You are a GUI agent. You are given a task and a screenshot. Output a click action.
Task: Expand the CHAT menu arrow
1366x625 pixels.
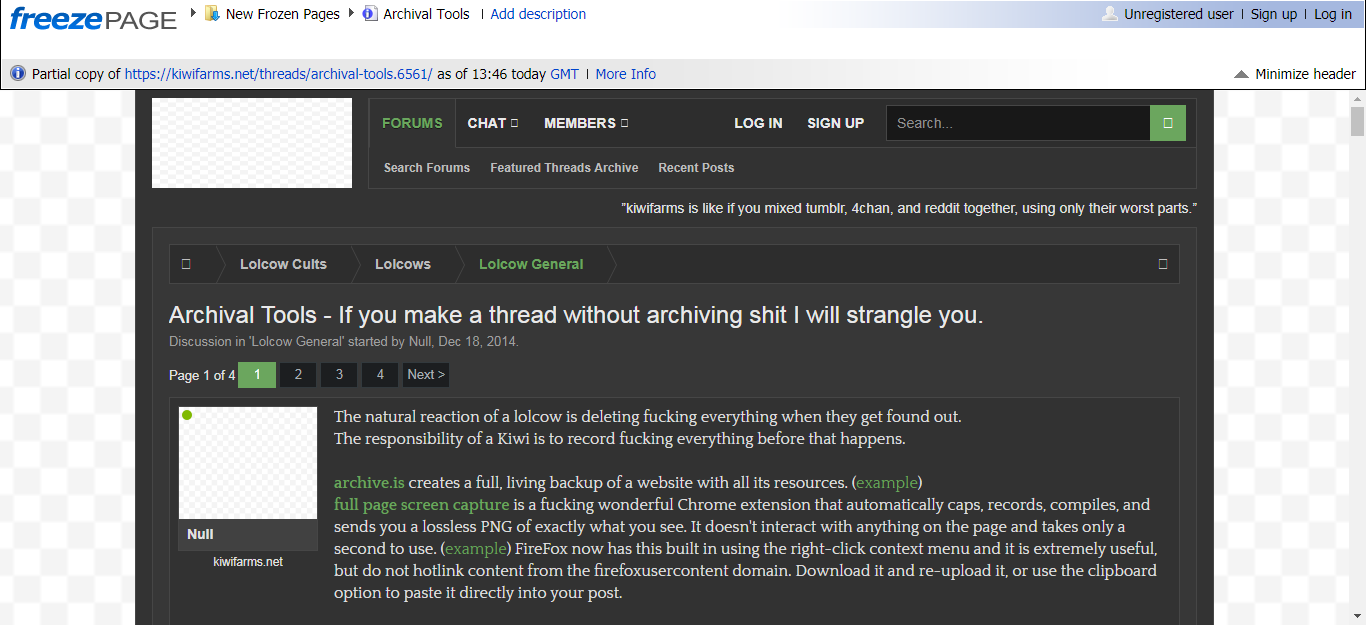point(514,123)
